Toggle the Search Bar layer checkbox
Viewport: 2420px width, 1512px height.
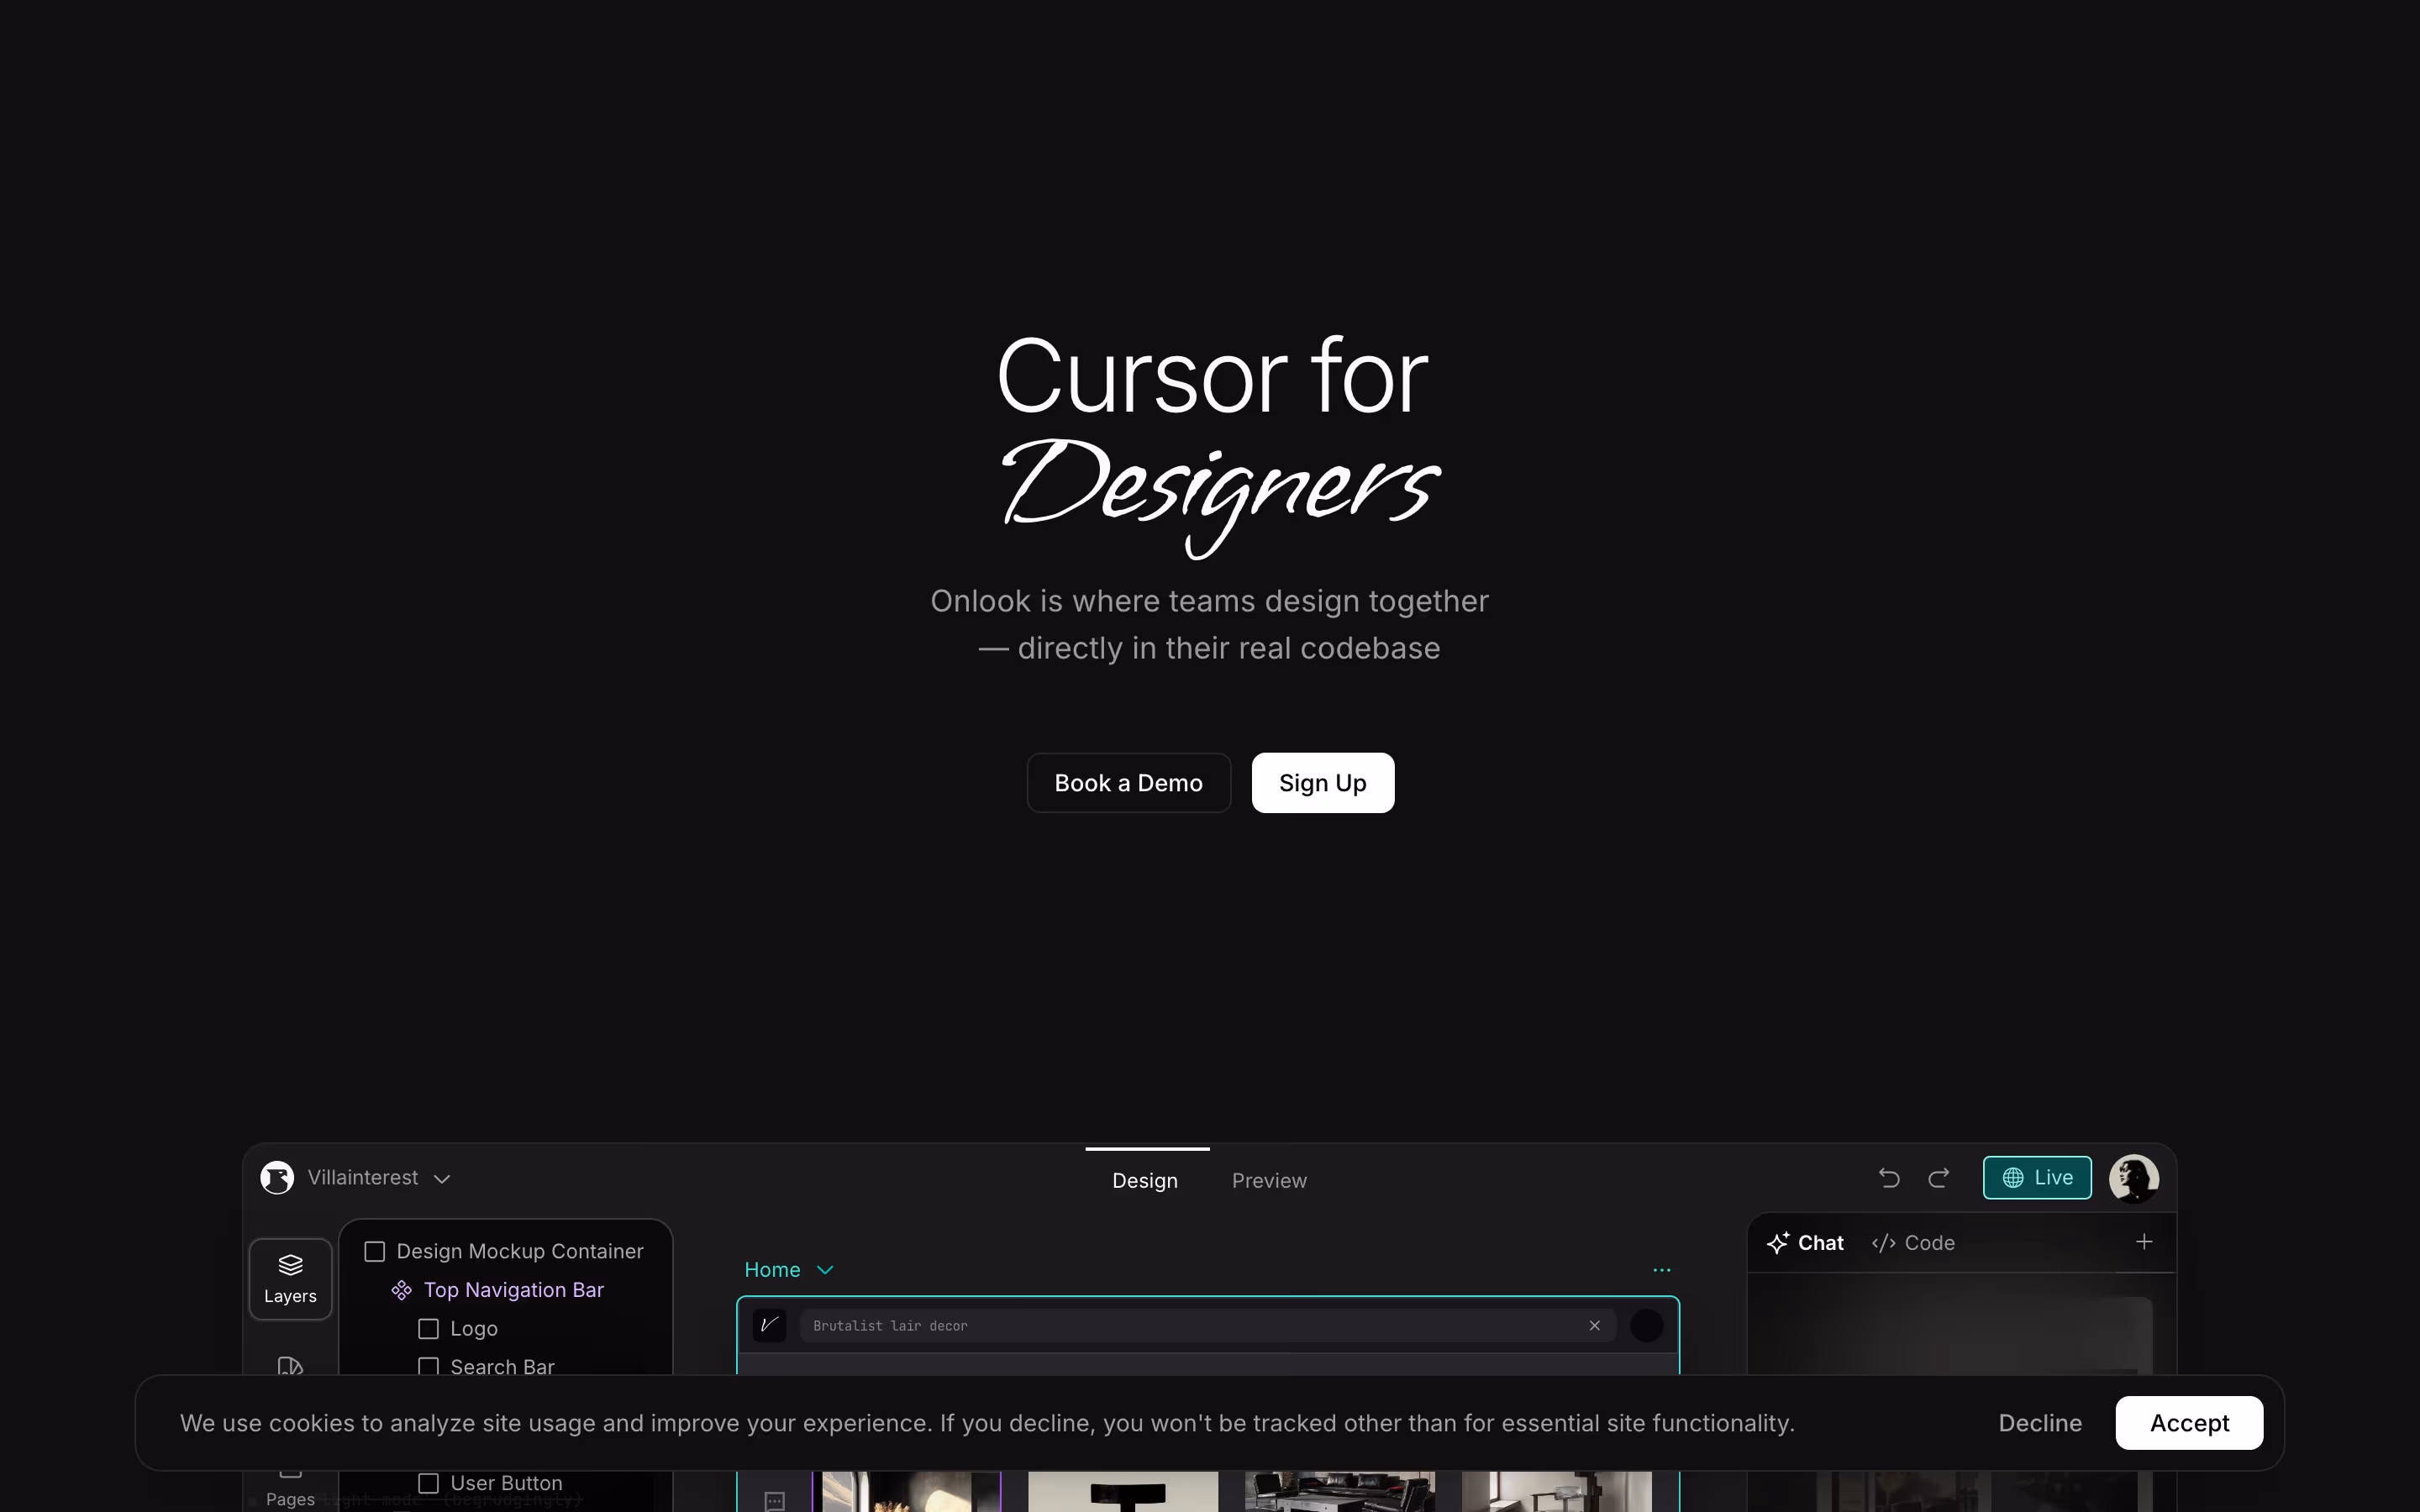(428, 1366)
